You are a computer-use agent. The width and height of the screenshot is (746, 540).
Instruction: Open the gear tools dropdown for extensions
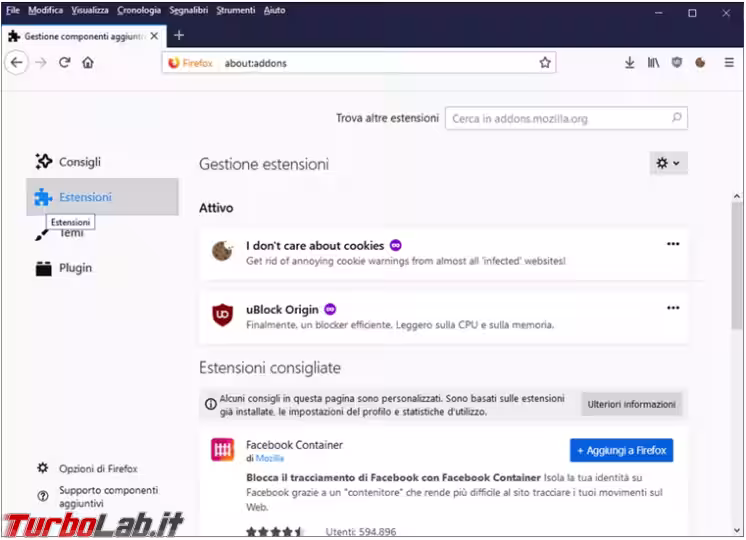click(668, 163)
